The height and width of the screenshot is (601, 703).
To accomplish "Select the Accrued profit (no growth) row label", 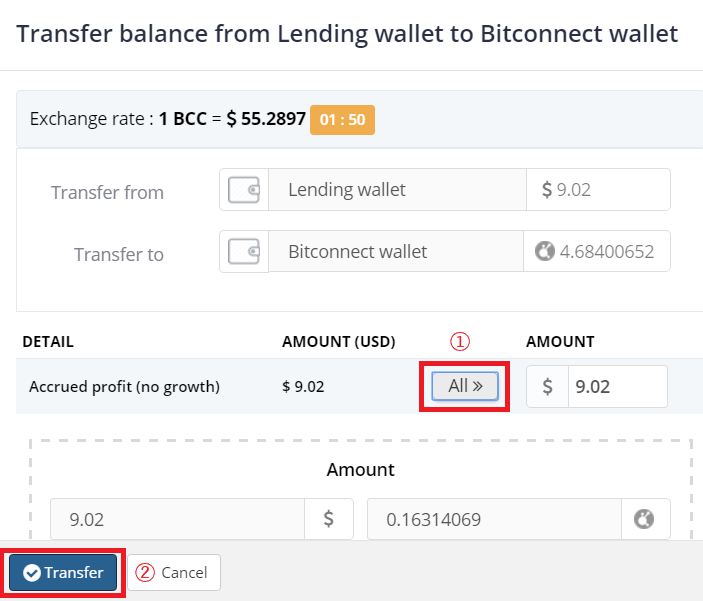I will tap(125, 387).
